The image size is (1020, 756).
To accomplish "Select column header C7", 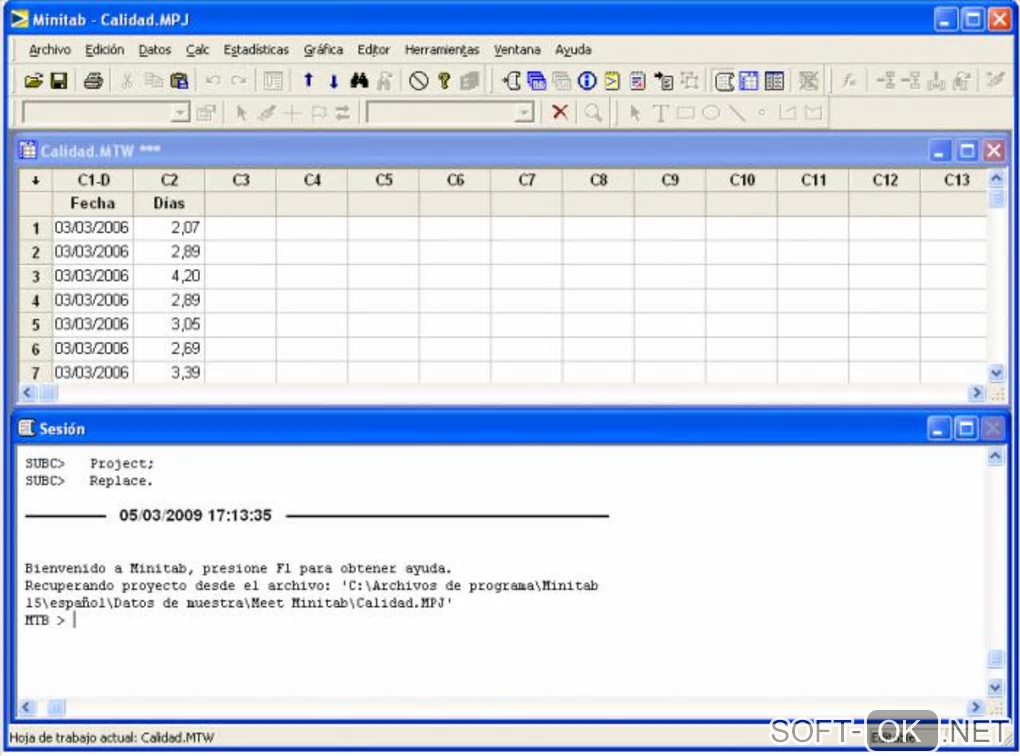I will (x=527, y=180).
